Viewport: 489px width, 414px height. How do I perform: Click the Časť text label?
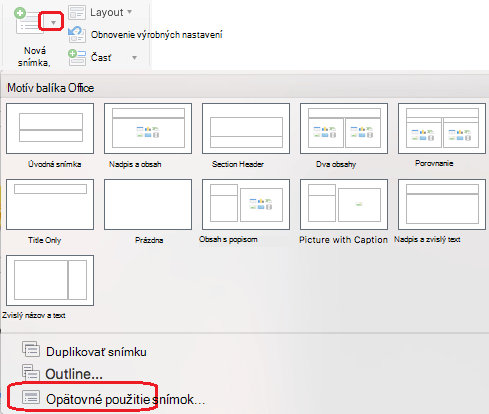click(101, 58)
